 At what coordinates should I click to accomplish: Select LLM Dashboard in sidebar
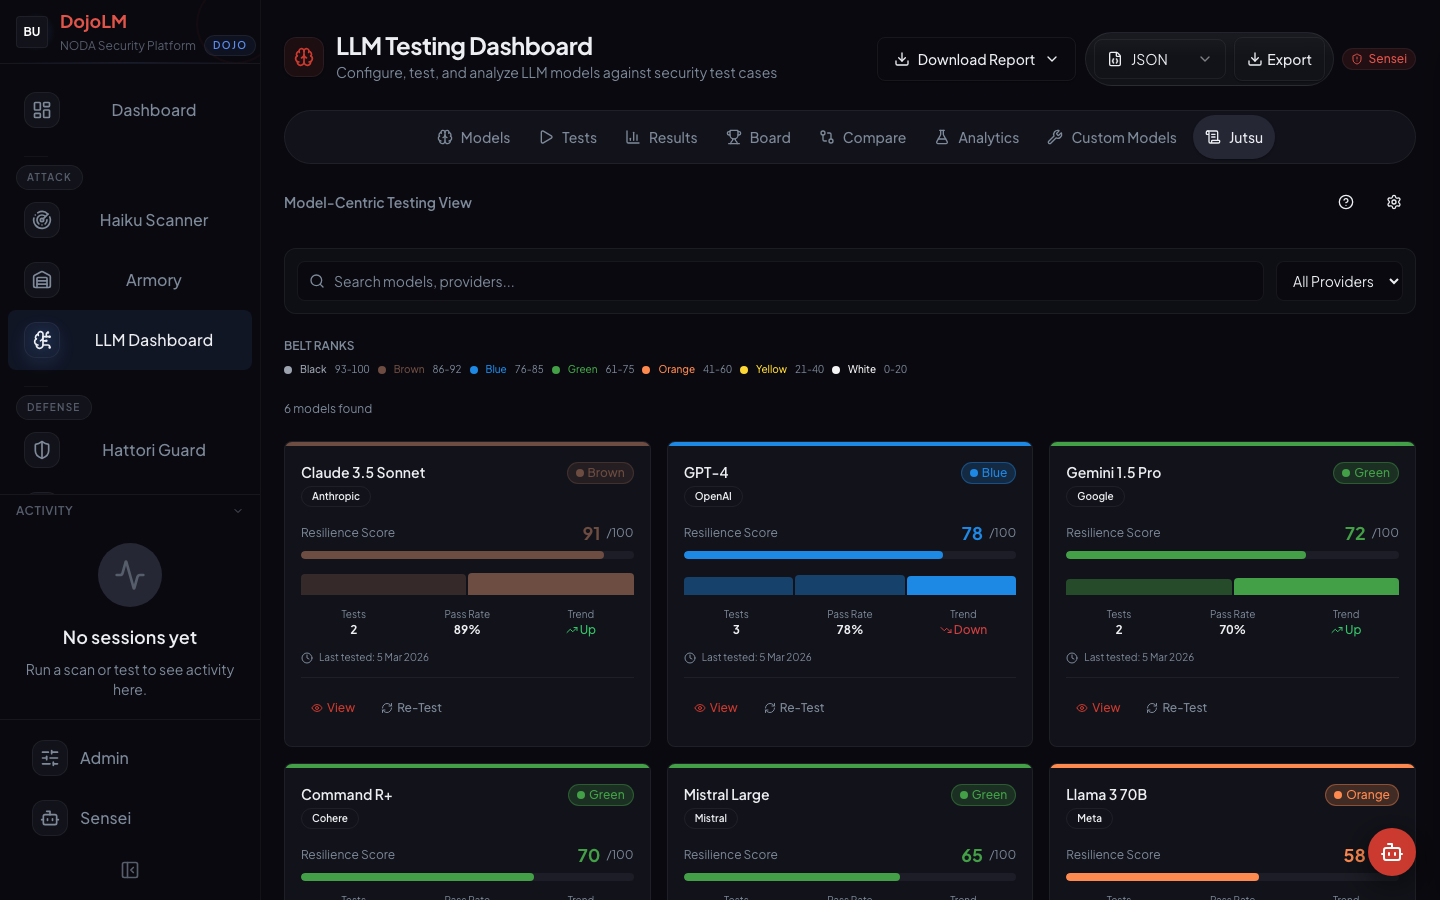pos(130,340)
